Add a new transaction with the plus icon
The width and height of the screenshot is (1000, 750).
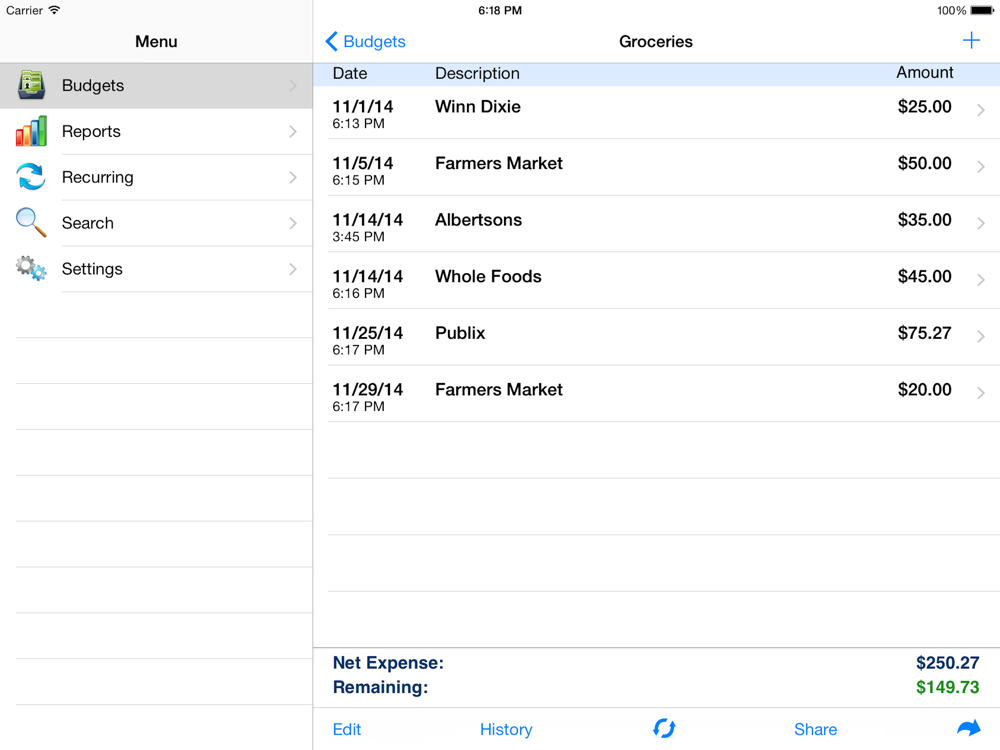[971, 41]
